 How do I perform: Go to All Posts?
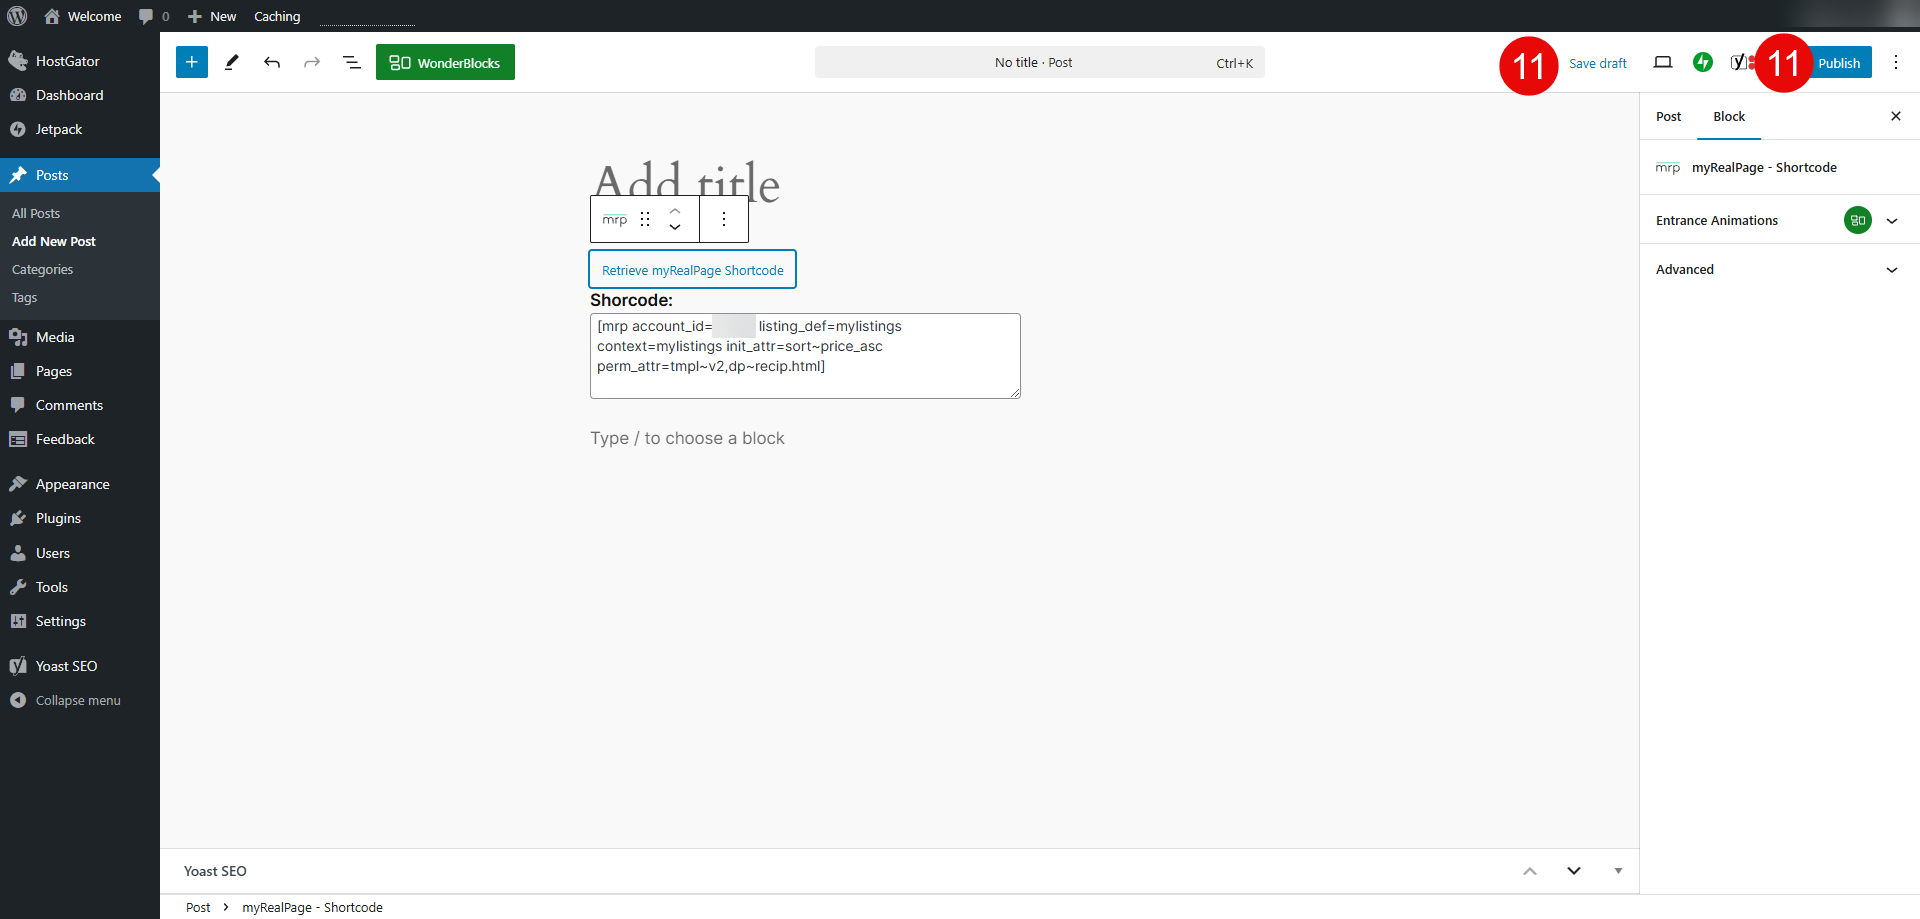(x=36, y=213)
